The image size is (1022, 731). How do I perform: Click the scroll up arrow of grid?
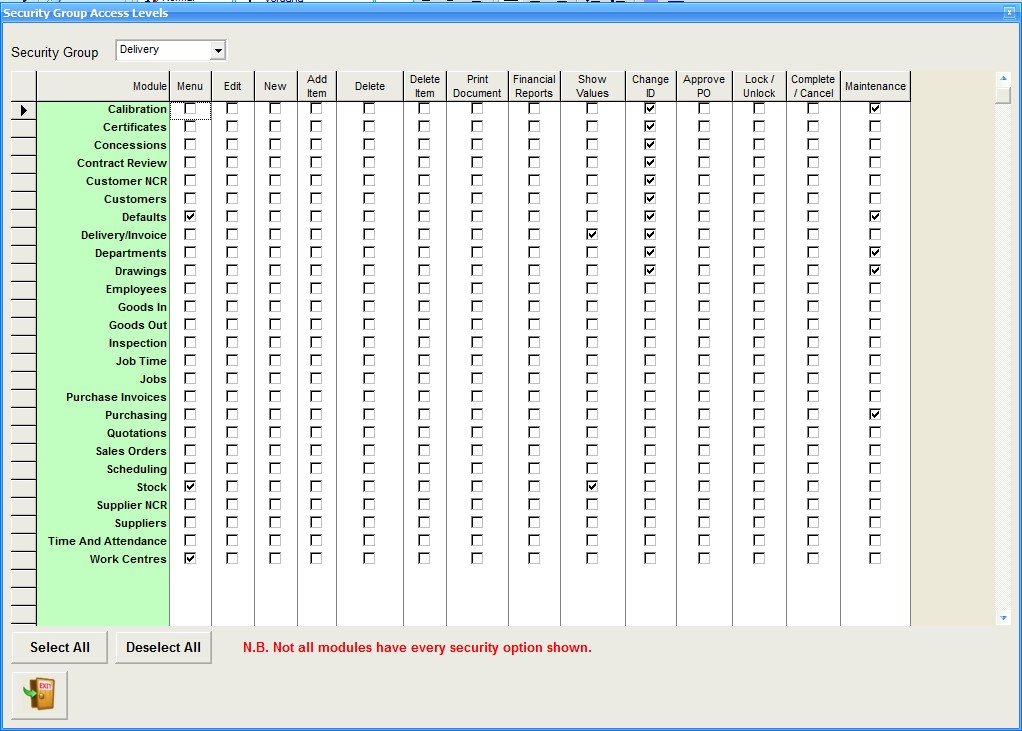point(1003,77)
